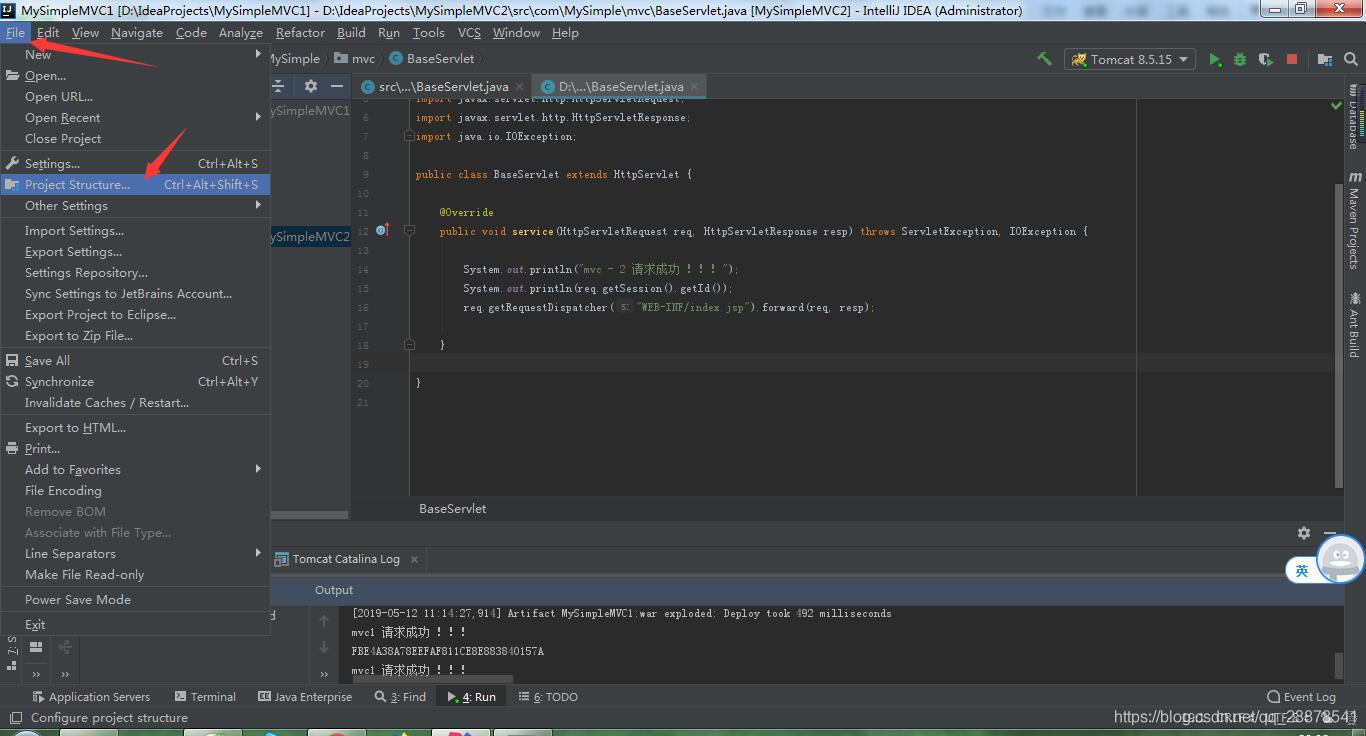
Task: Start debugging with the bug icon
Action: pos(1240,59)
